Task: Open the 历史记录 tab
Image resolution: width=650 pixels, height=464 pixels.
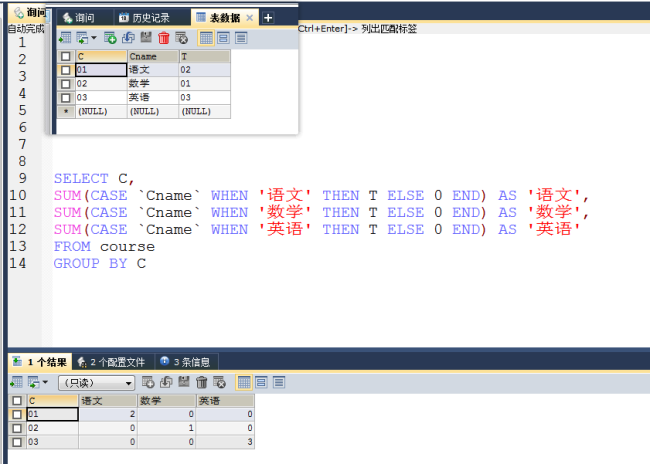Action: pos(145,18)
